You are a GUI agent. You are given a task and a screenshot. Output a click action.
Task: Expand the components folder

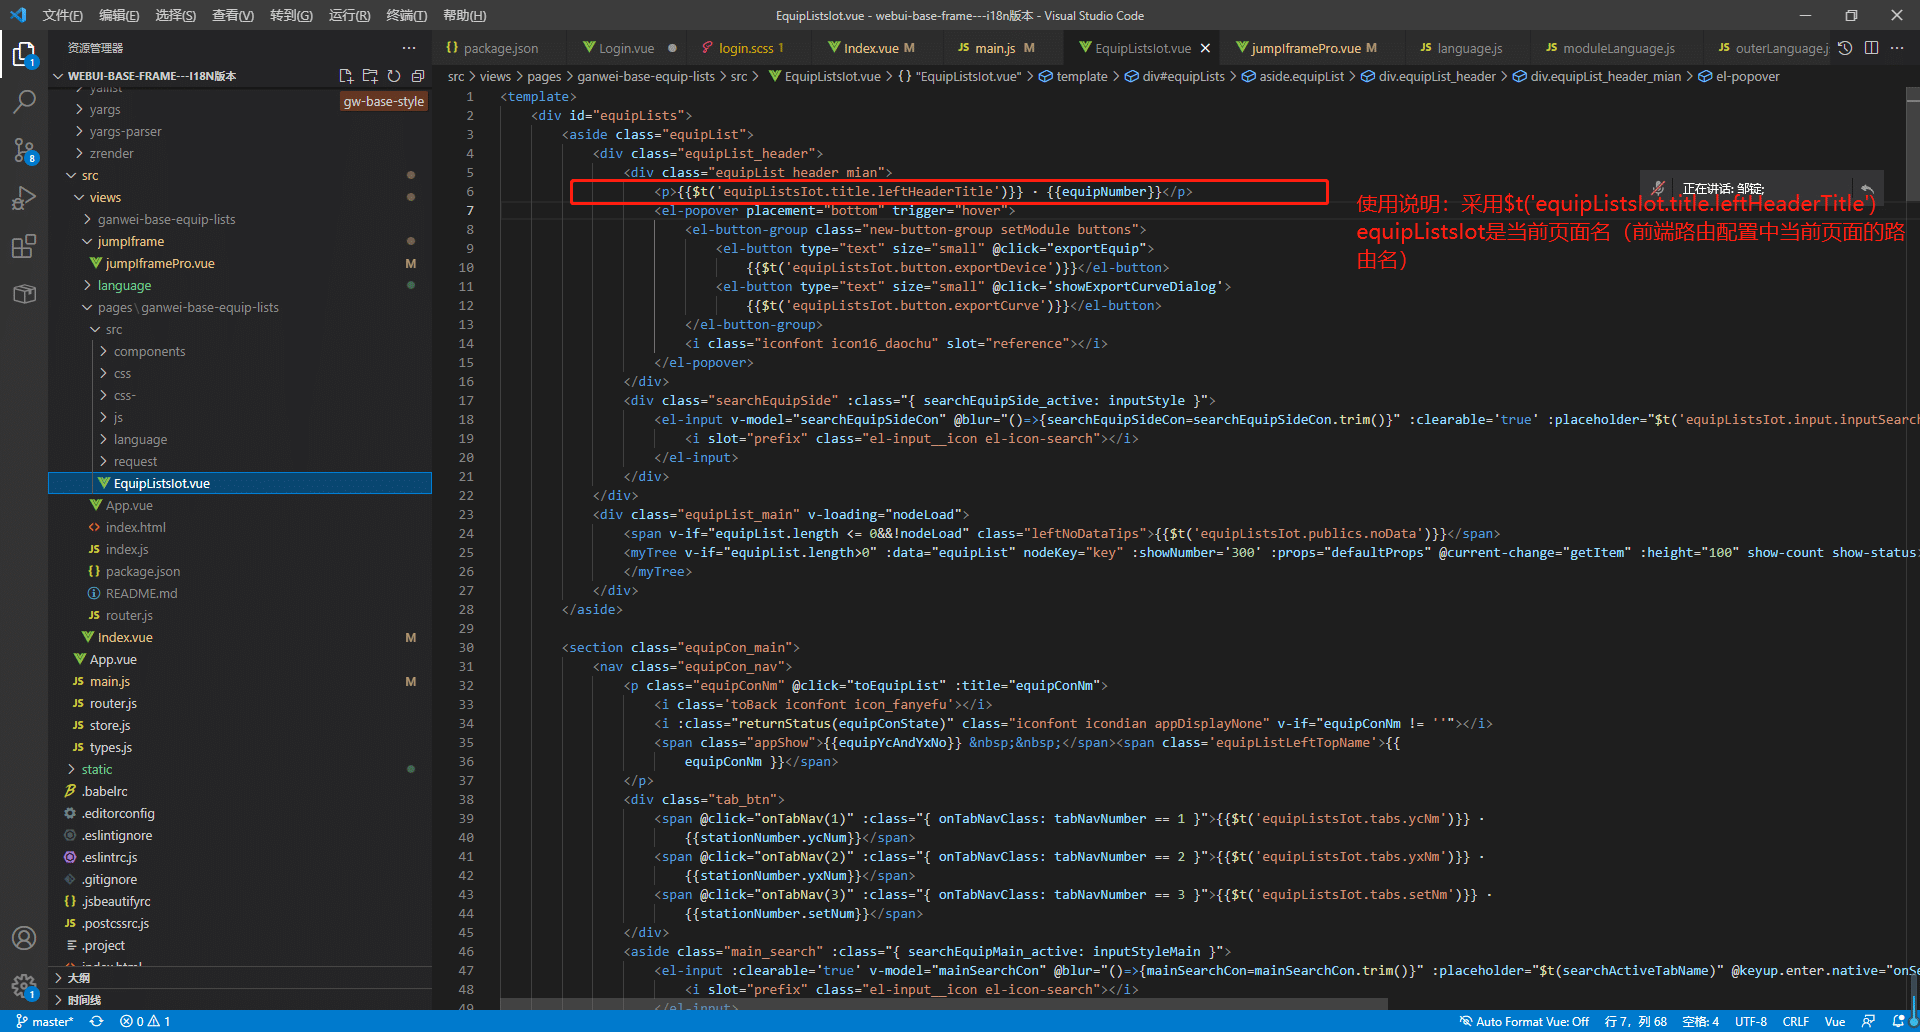149,352
